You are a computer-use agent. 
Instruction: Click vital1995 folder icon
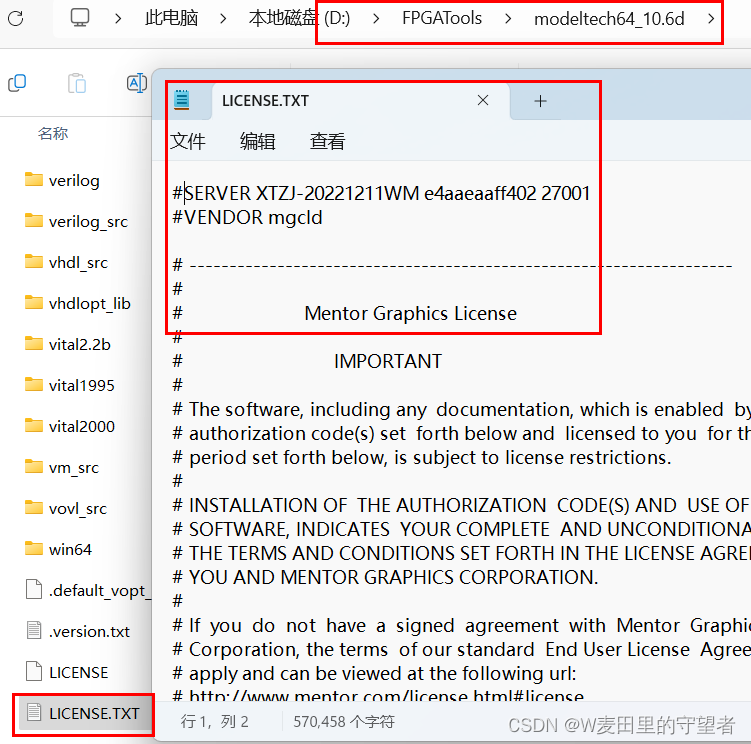tap(34, 384)
